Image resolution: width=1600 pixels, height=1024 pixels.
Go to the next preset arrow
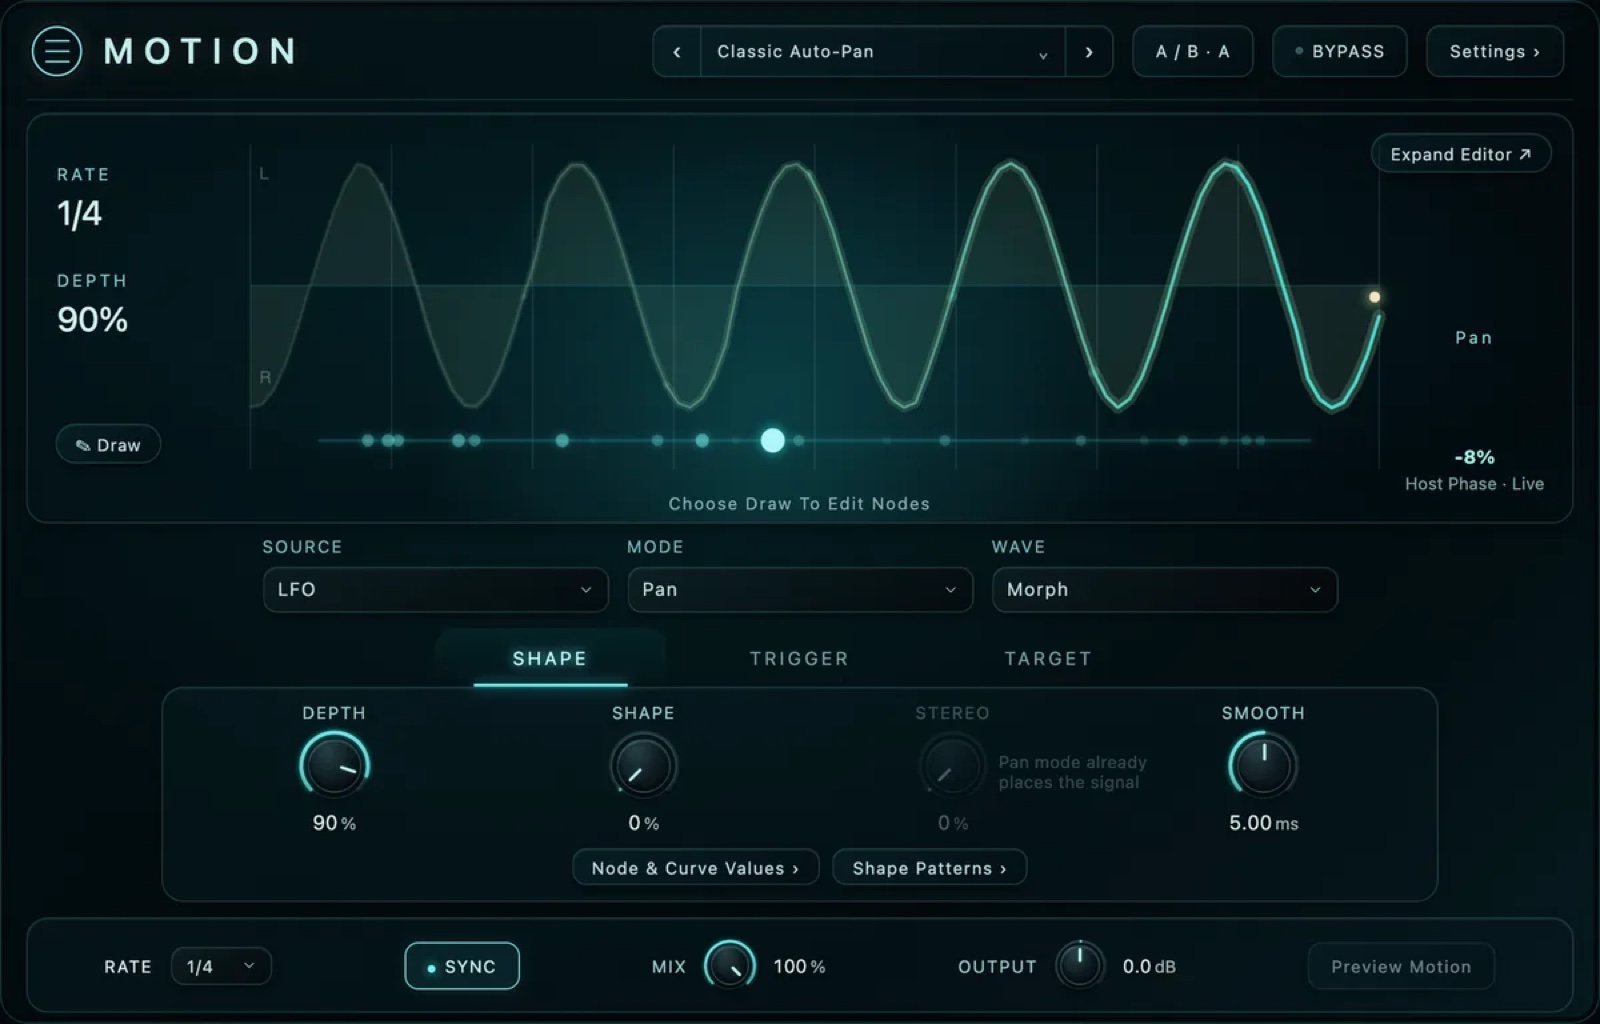pyautogui.click(x=1089, y=52)
